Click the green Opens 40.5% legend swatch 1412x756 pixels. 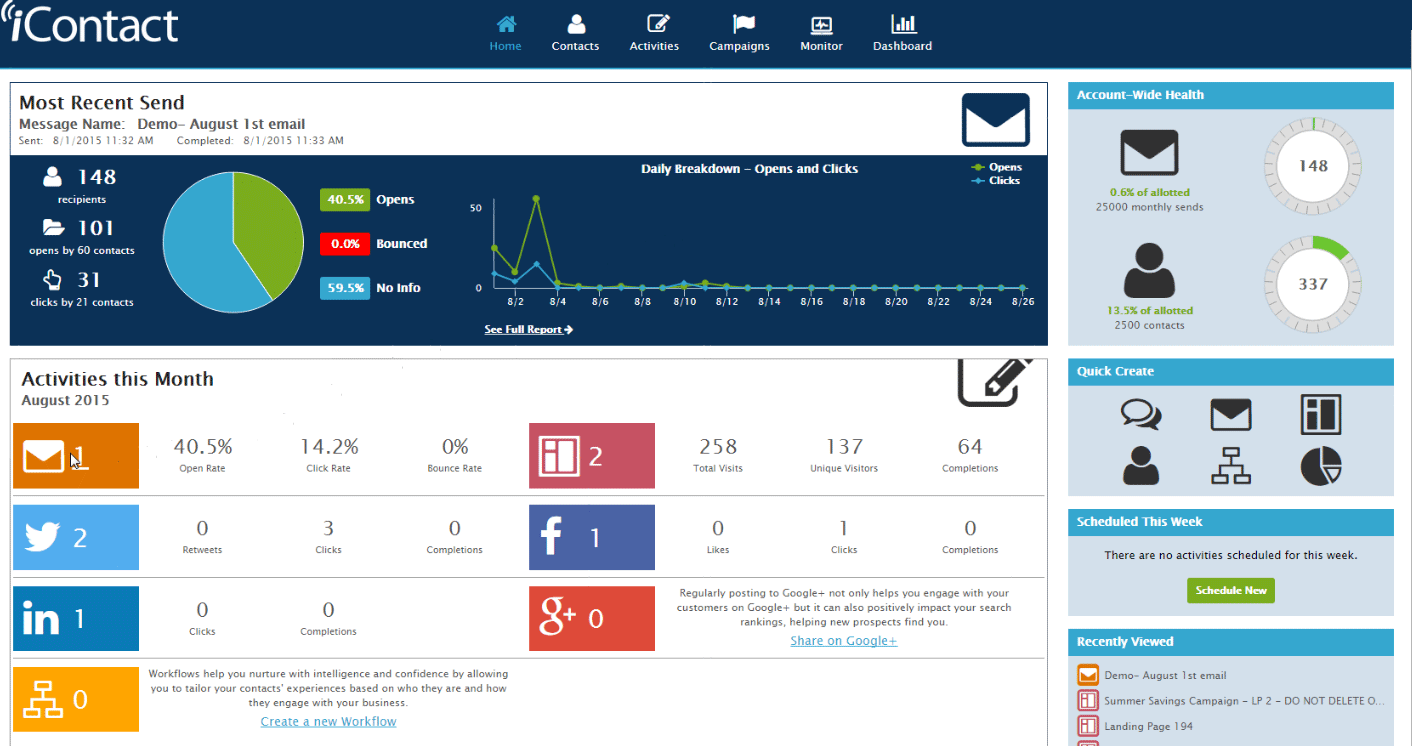pos(344,200)
